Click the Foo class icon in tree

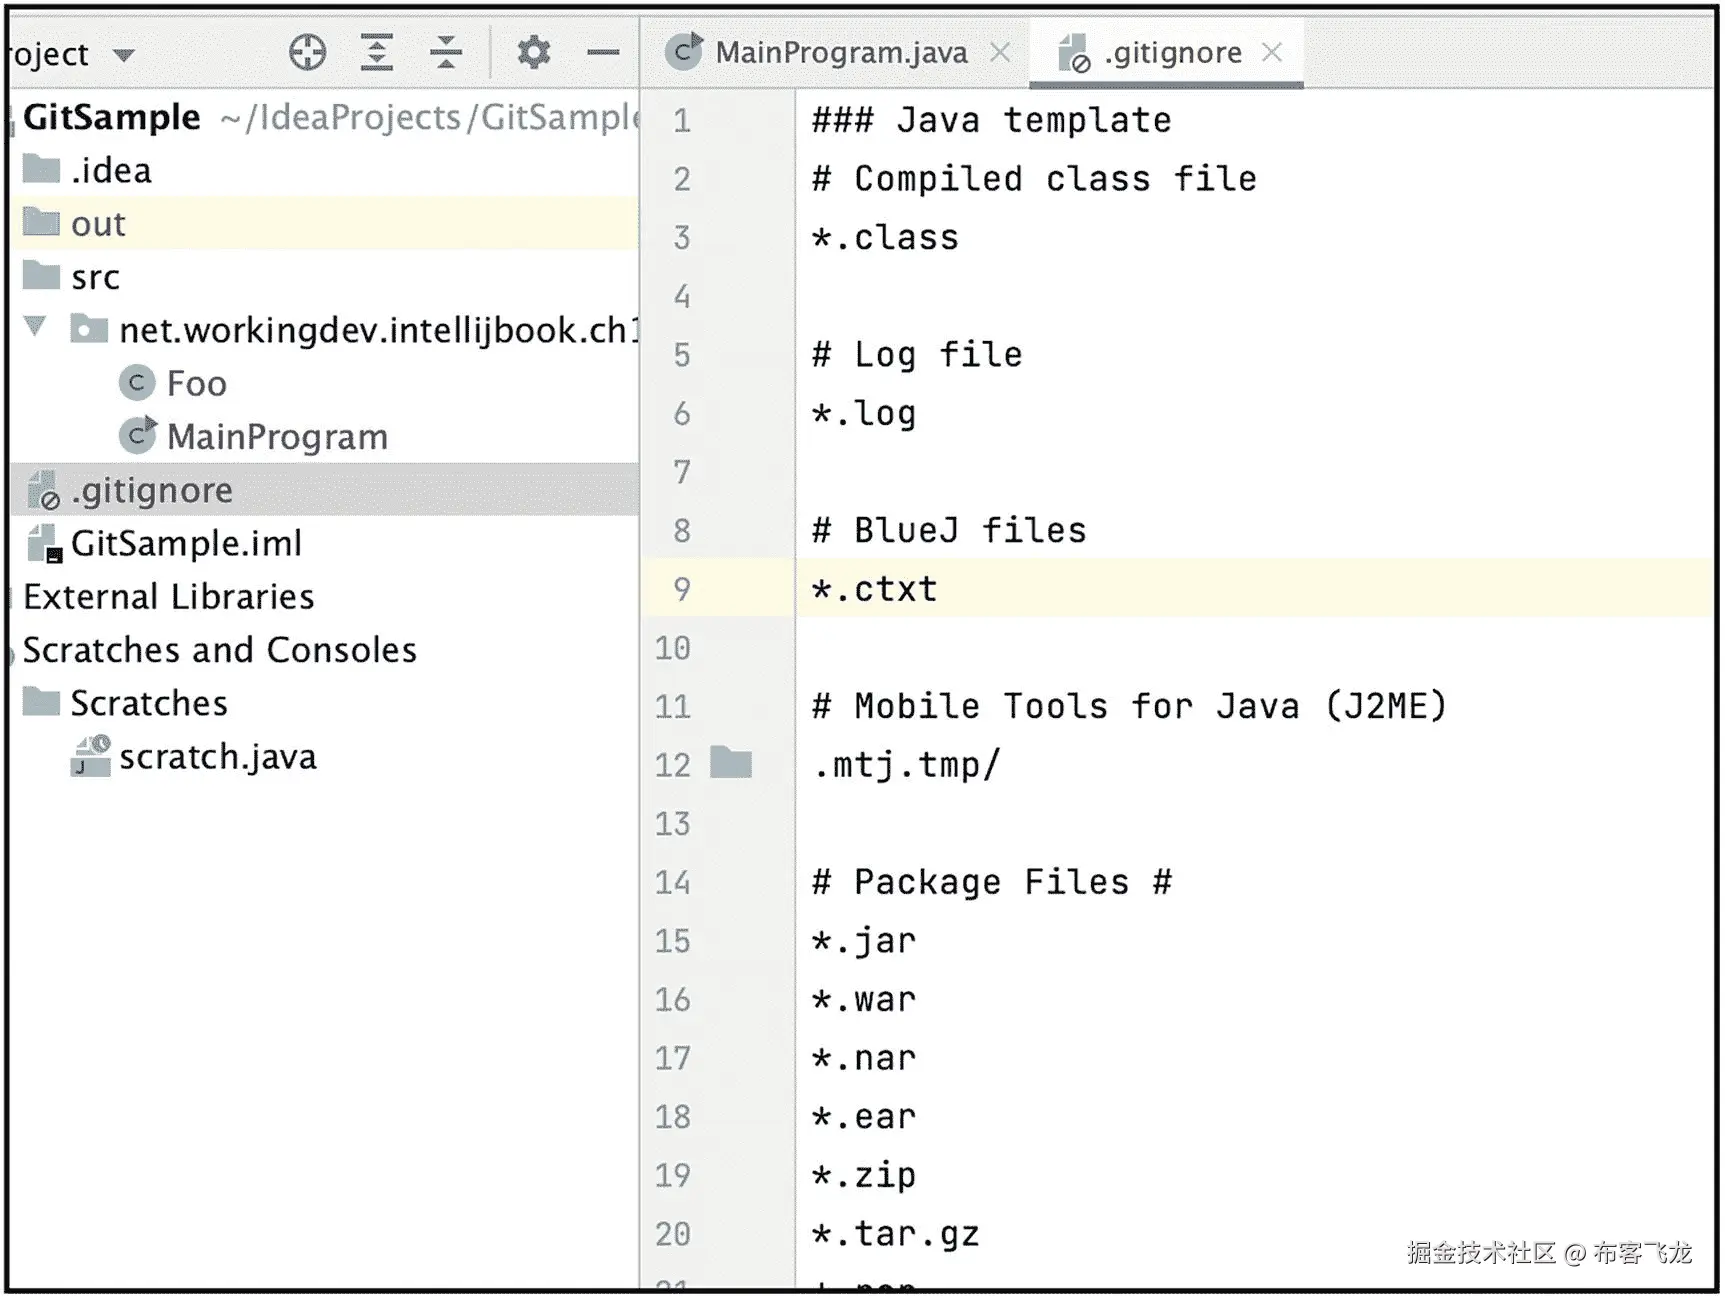point(137,383)
